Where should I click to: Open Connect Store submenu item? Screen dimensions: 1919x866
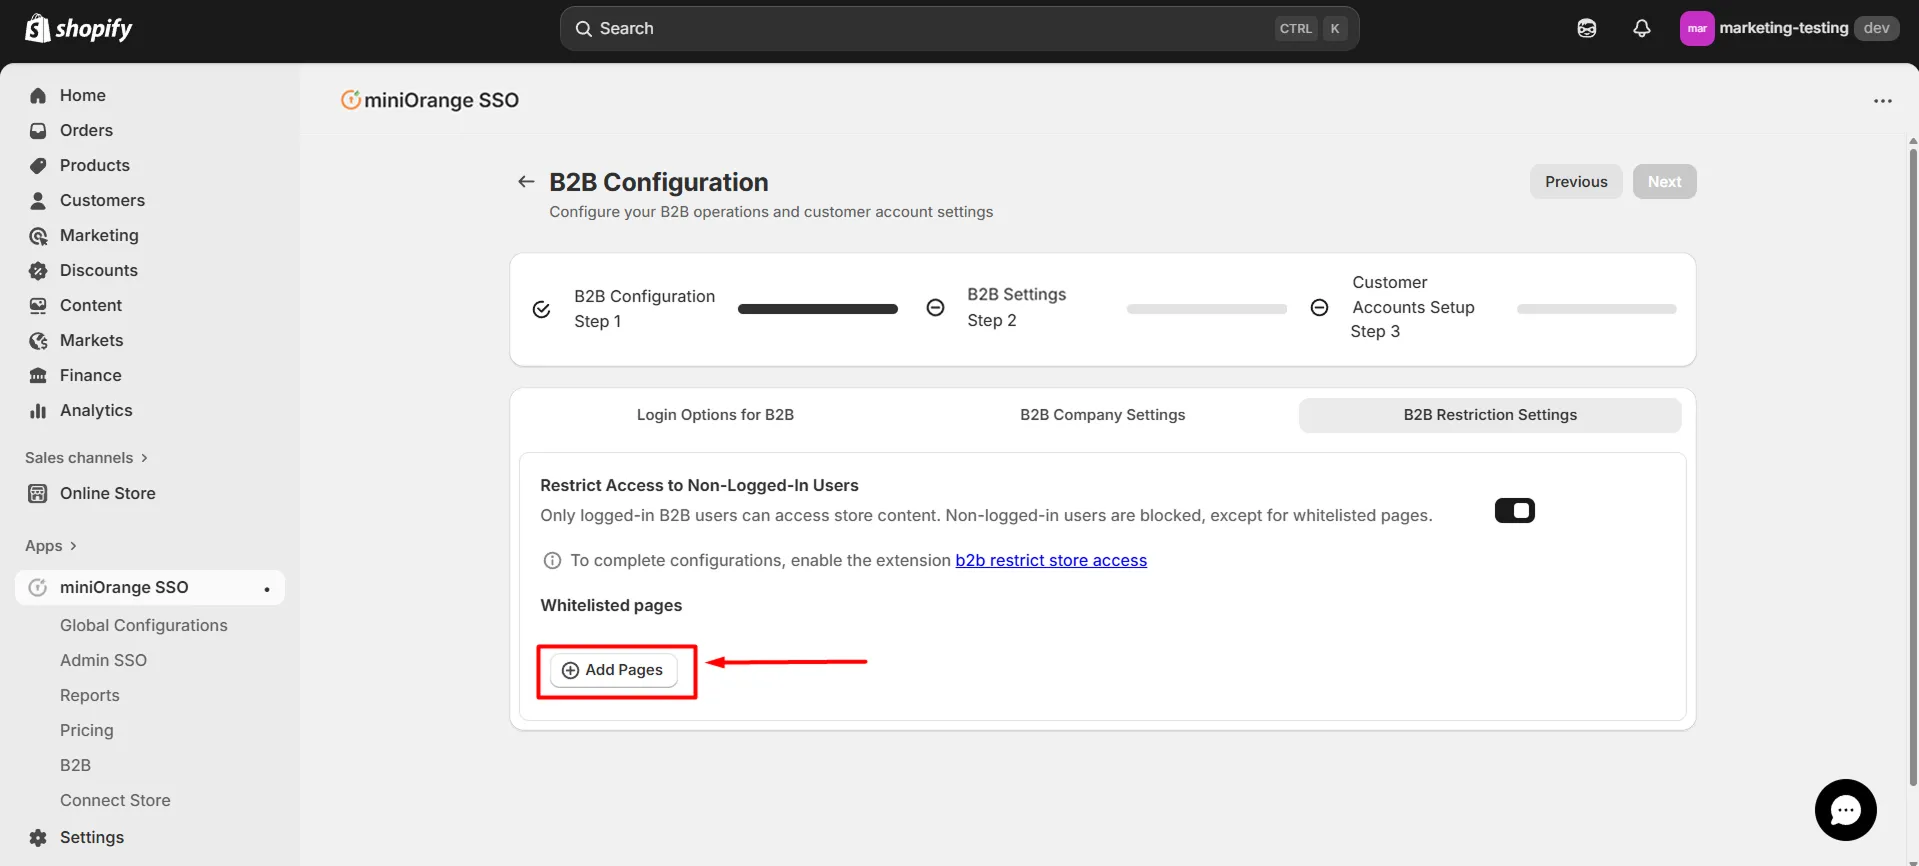click(x=115, y=801)
